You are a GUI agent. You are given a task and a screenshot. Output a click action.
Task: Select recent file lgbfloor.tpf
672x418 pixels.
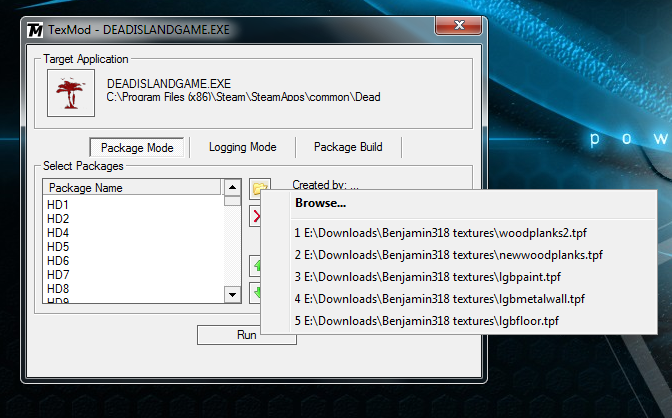[x=459, y=321]
